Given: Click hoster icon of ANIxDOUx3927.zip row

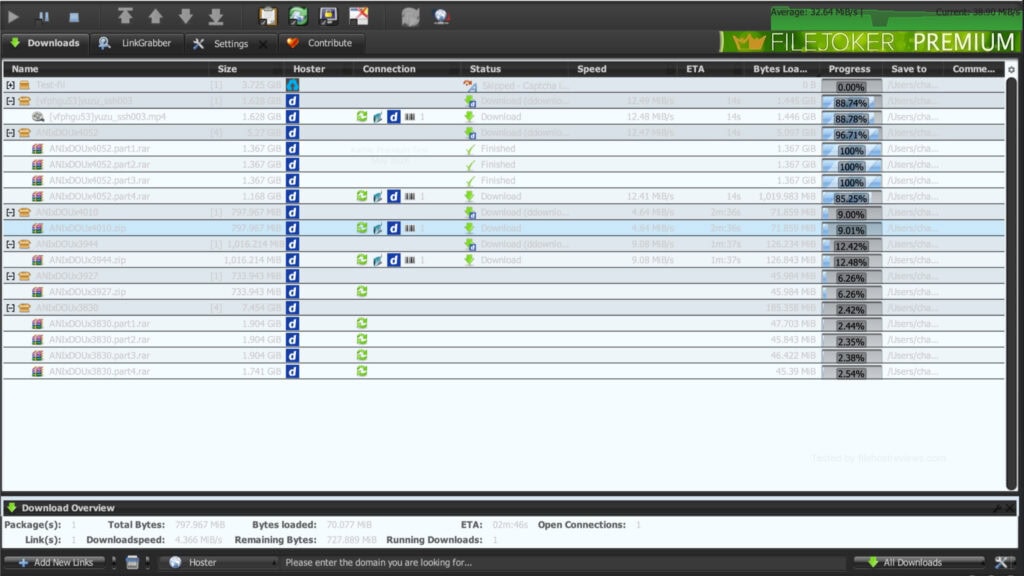Looking at the screenshot, I should 292,292.
